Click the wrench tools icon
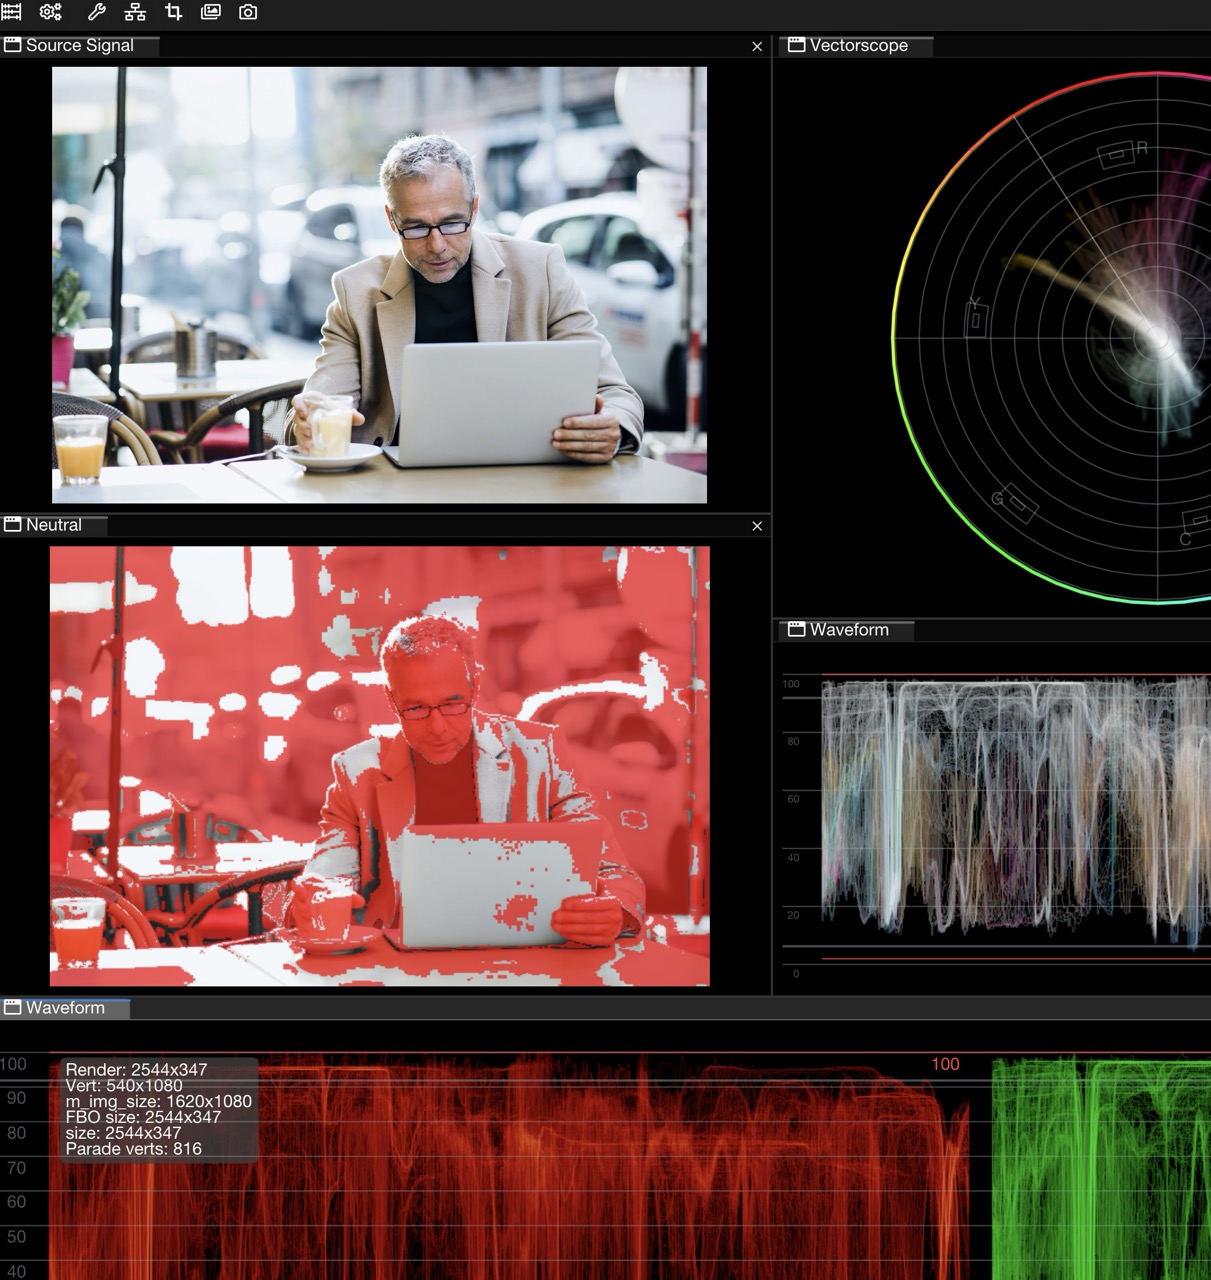1211x1280 pixels. coord(97,12)
